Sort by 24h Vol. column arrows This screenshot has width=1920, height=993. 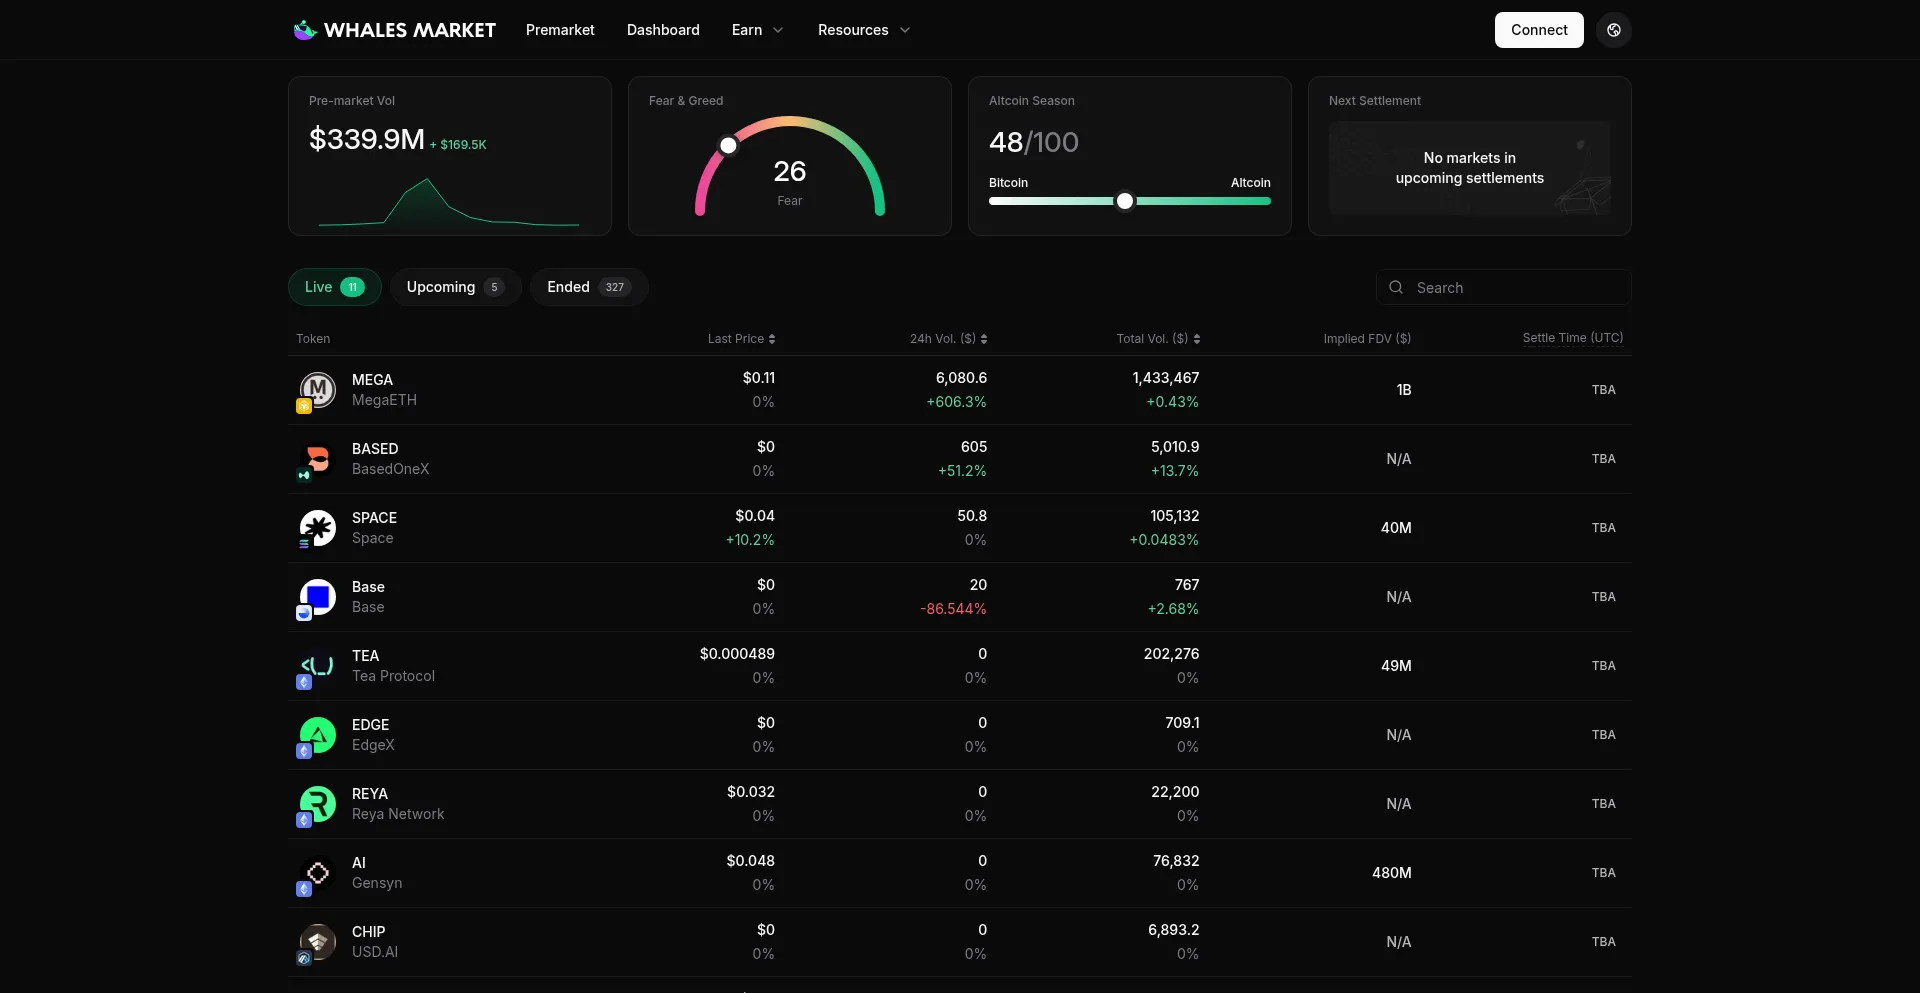(984, 339)
